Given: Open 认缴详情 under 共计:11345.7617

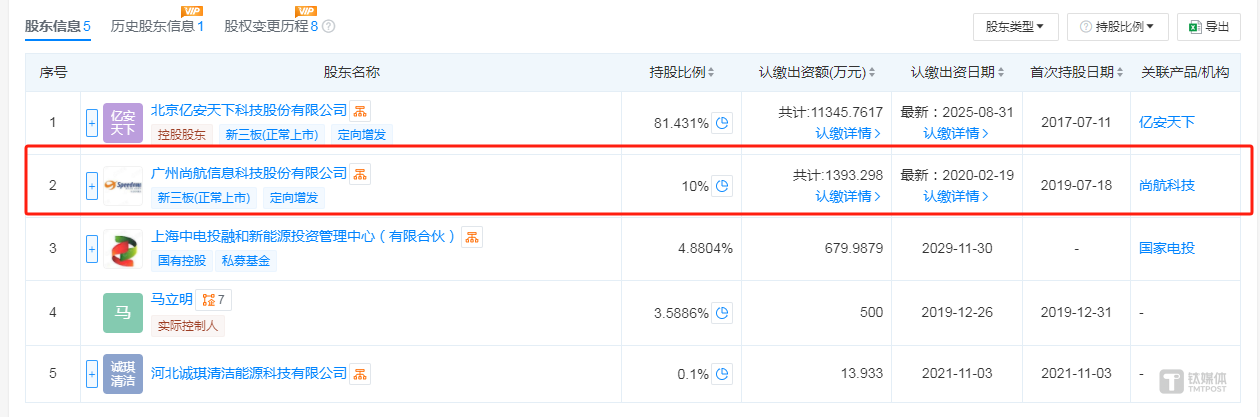Looking at the screenshot, I should [x=848, y=133].
